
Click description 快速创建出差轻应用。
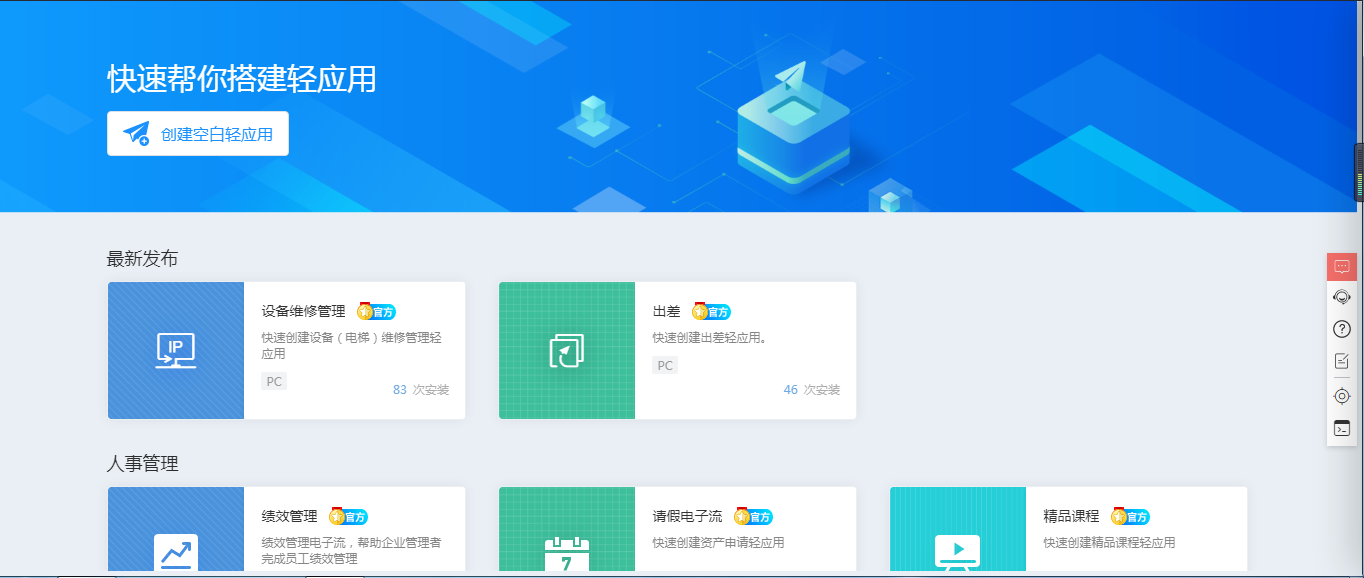[x=710, y=338]
